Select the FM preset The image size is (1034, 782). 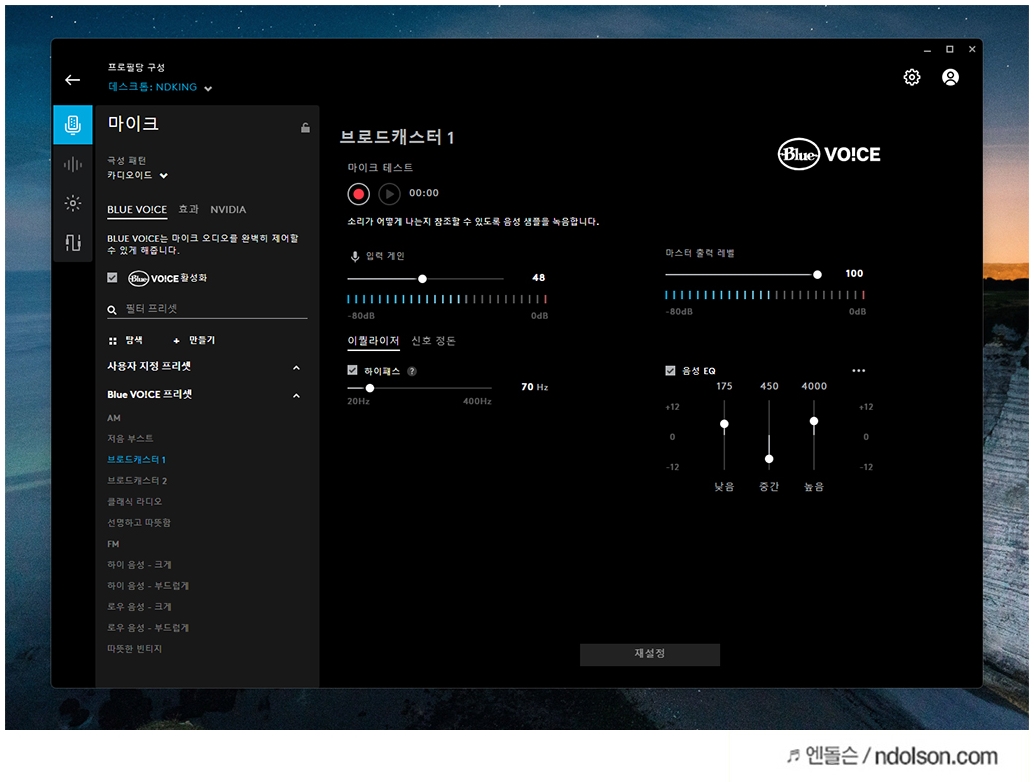tap(113, 544)
